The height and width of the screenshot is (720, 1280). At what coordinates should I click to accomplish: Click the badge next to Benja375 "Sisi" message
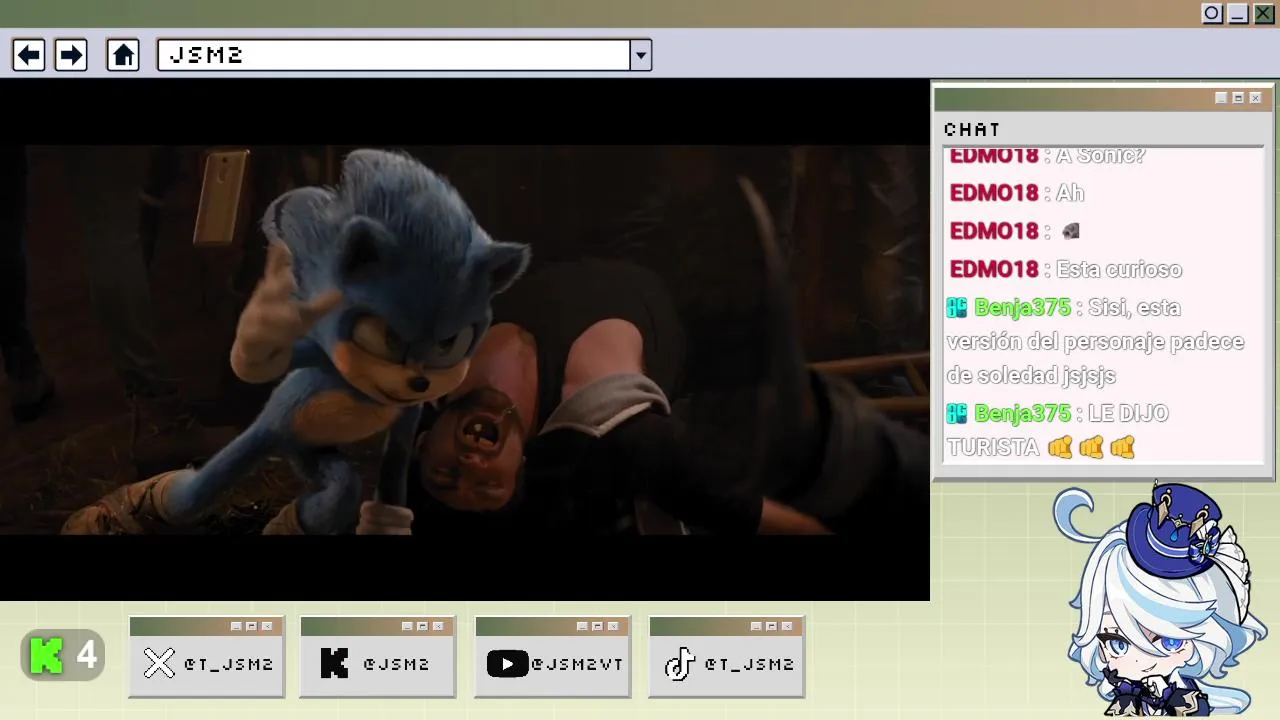(x=957, y=307)
